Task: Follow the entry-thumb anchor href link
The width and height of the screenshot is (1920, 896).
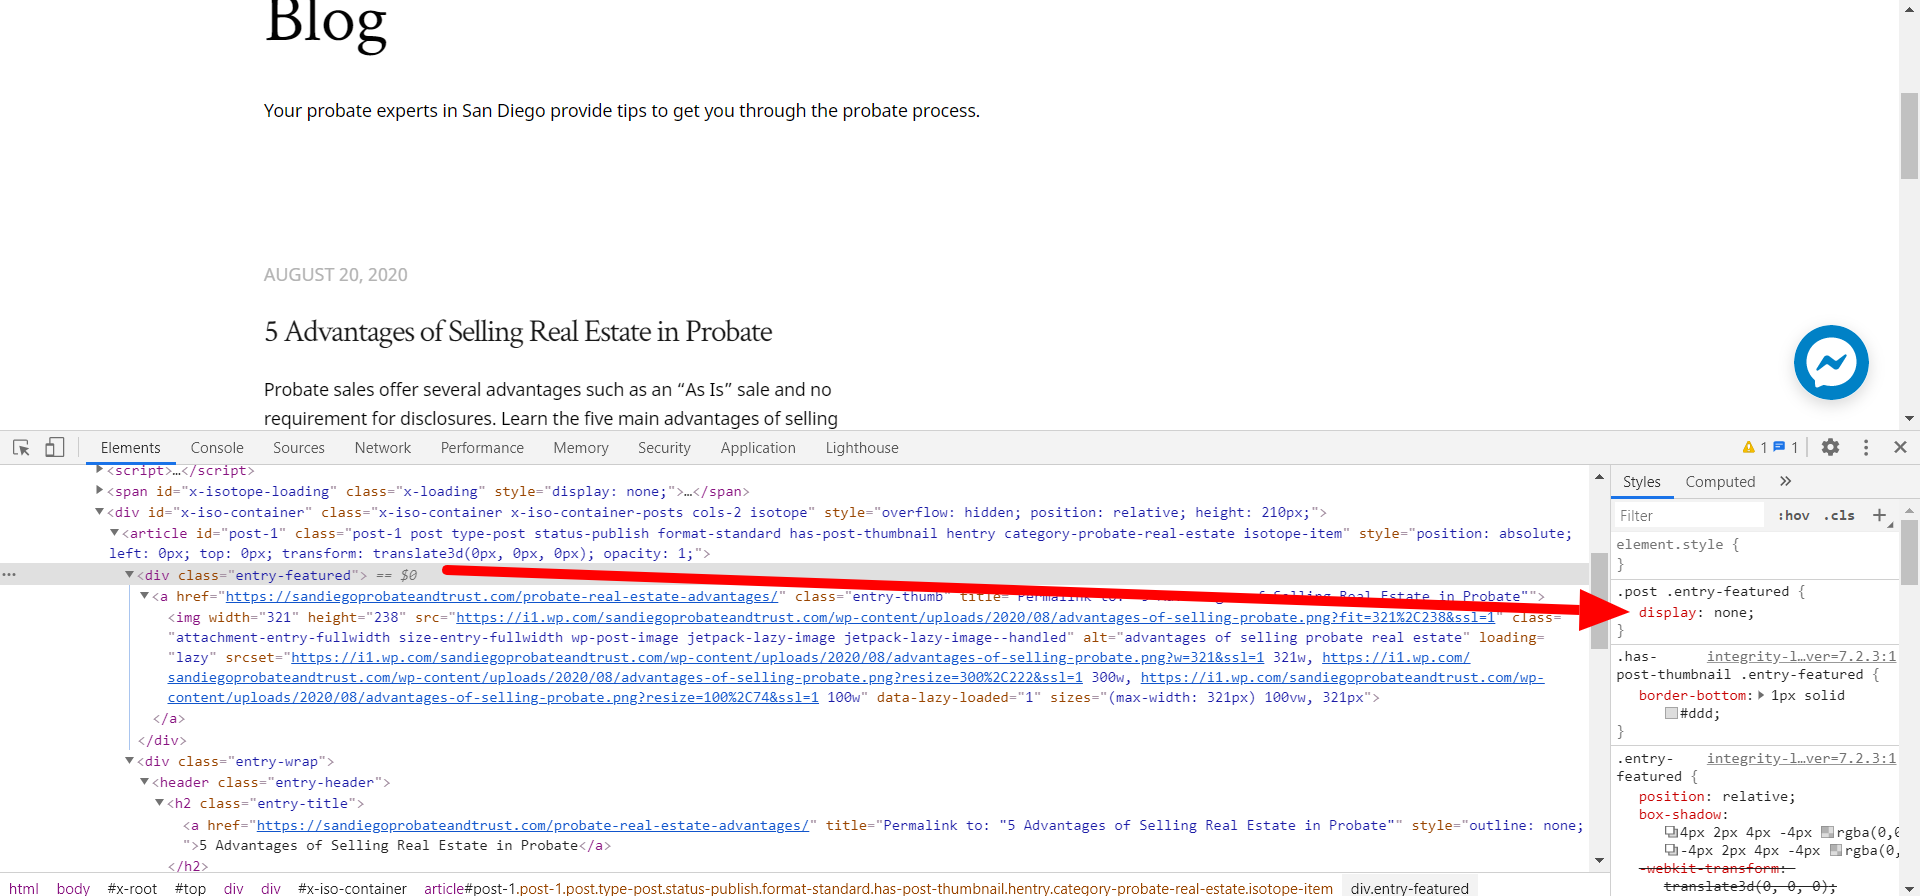Action: click(502, 596)
